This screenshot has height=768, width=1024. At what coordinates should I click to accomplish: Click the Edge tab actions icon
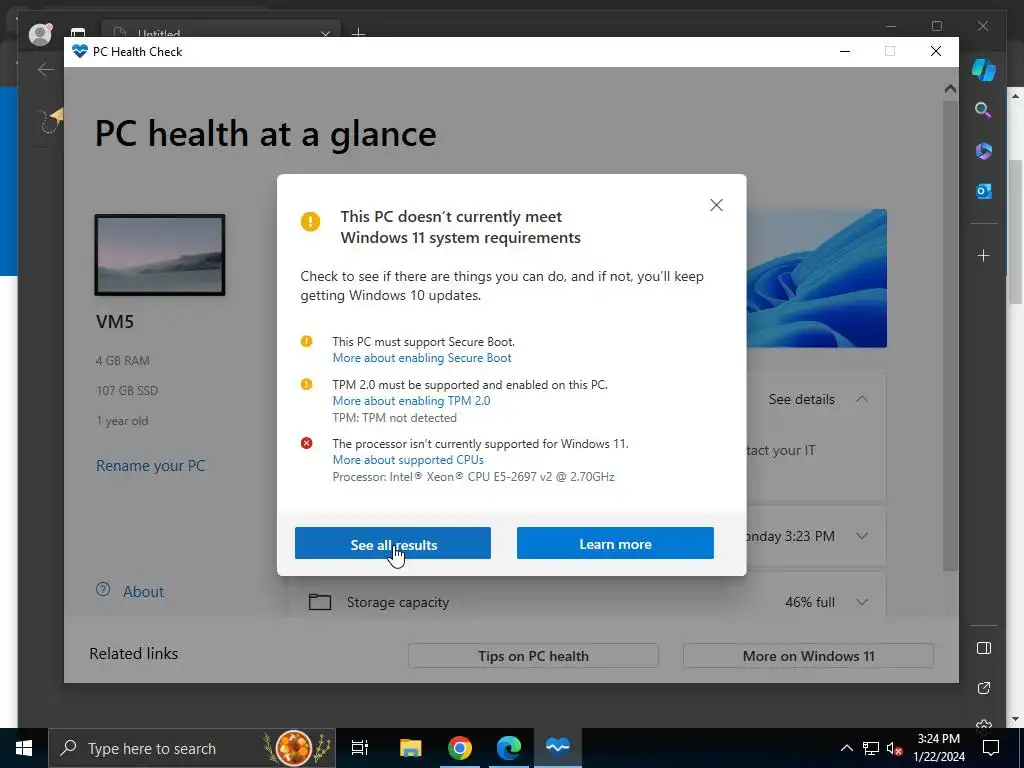point(78,33)
